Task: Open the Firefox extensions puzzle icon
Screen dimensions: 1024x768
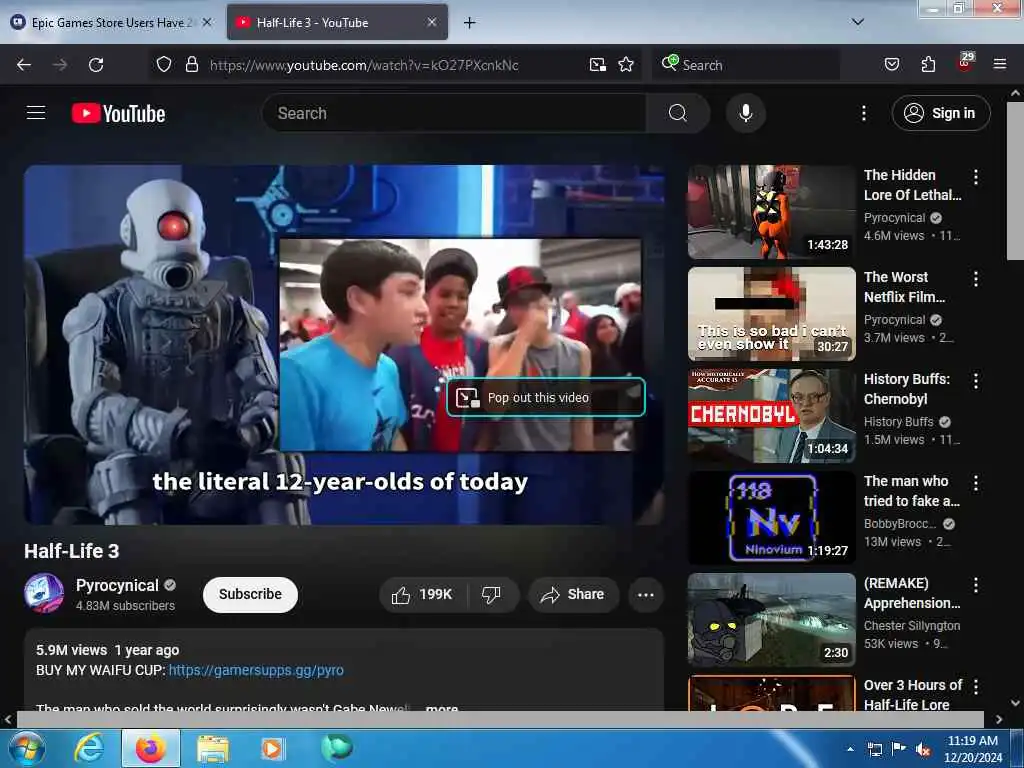Action: click(928, 64)
